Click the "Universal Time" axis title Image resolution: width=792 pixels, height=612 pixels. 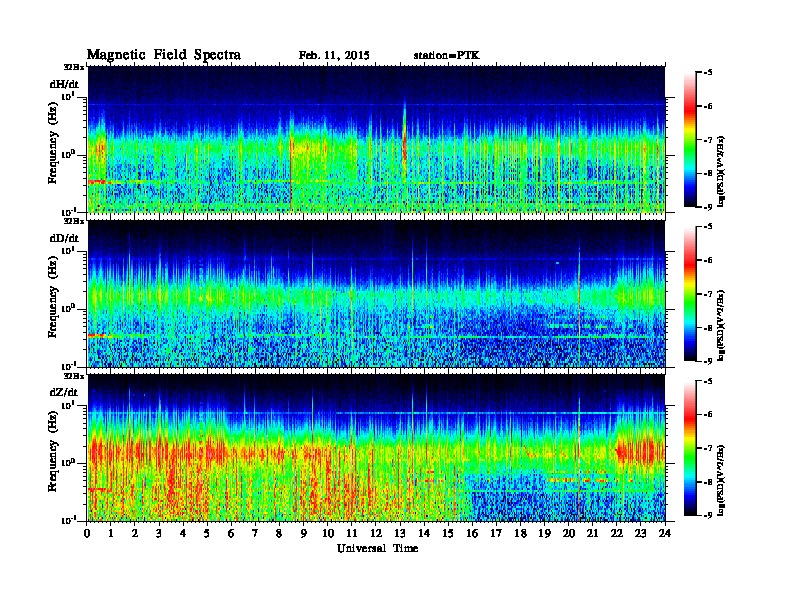coord(377,548)
